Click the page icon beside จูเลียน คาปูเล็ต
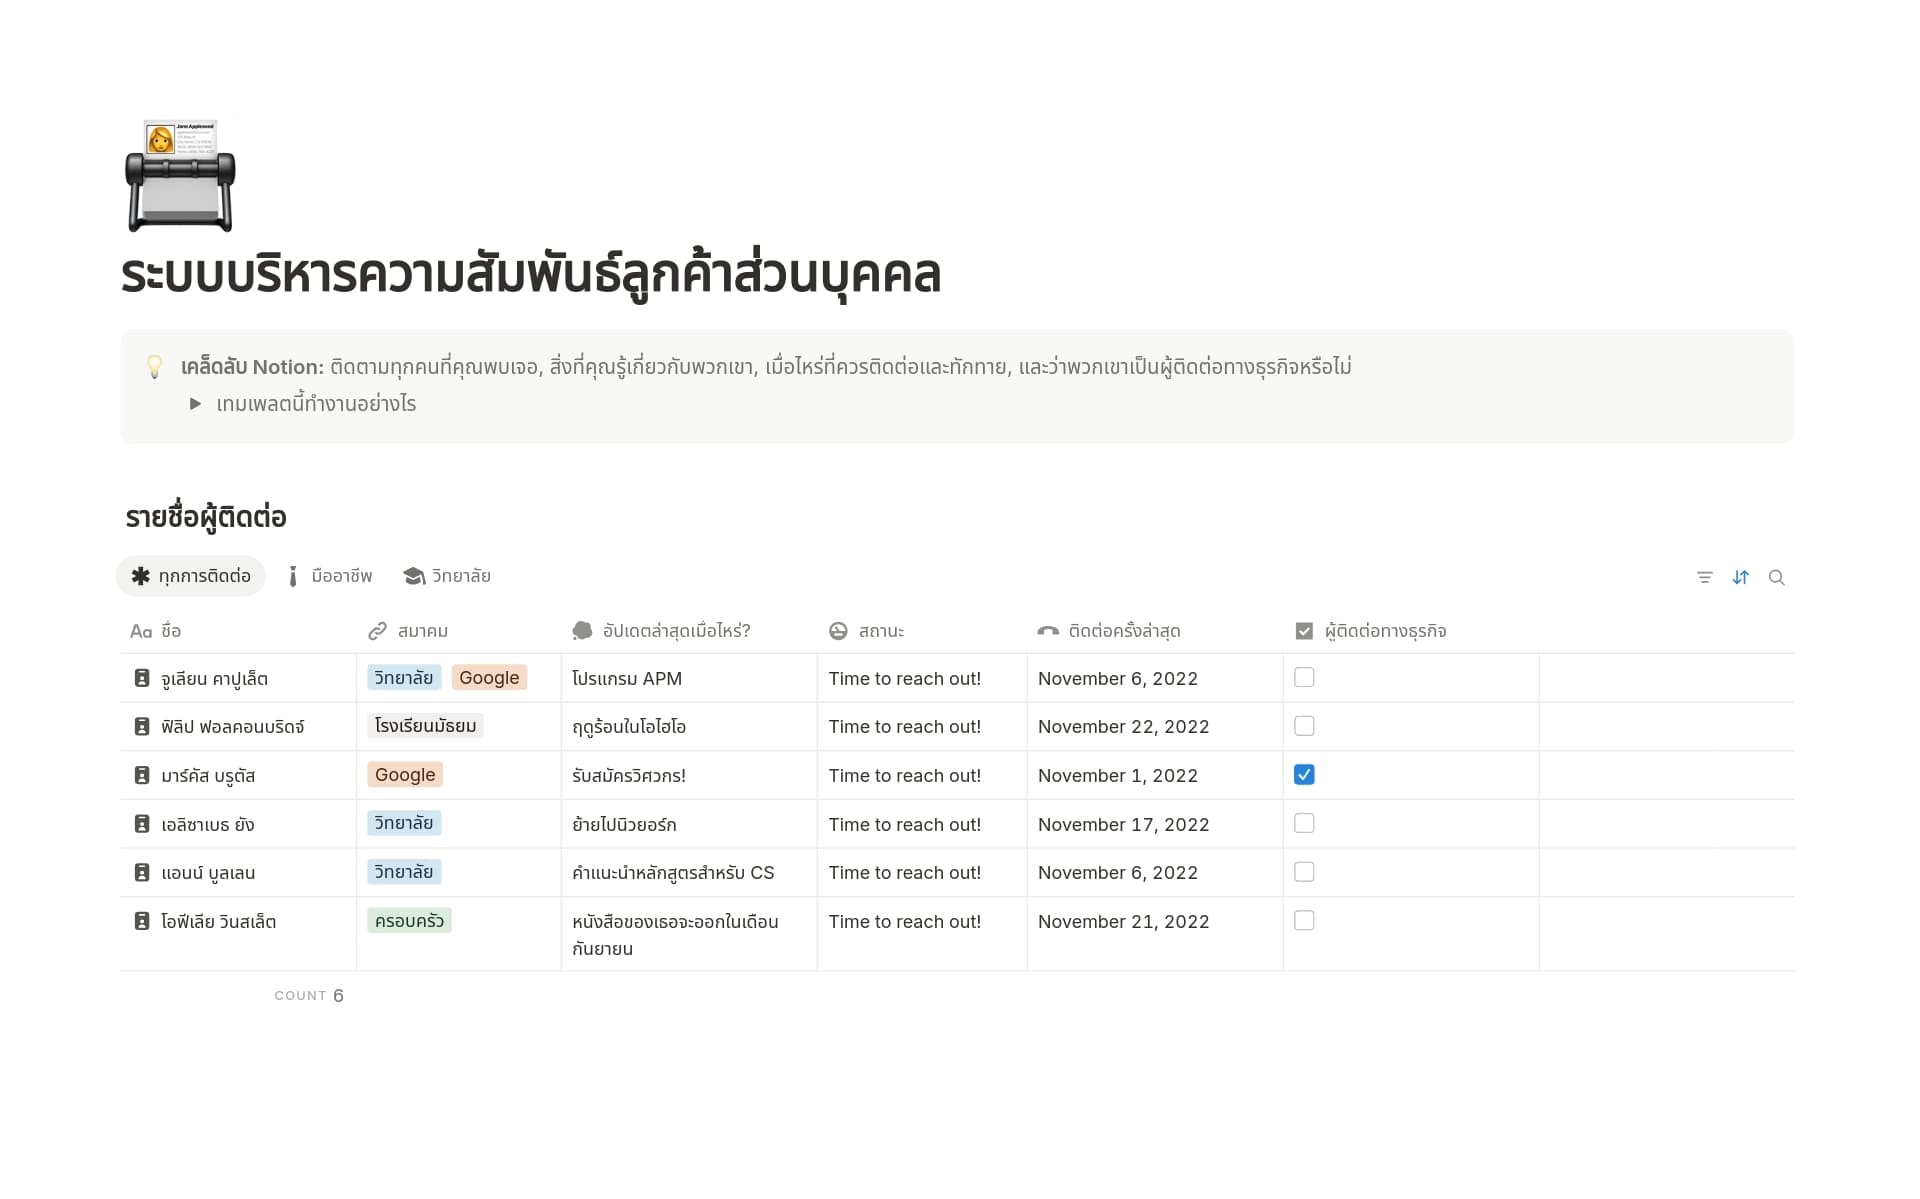This screenshot has width=1920, height=1199. click(x=142, y=678)
